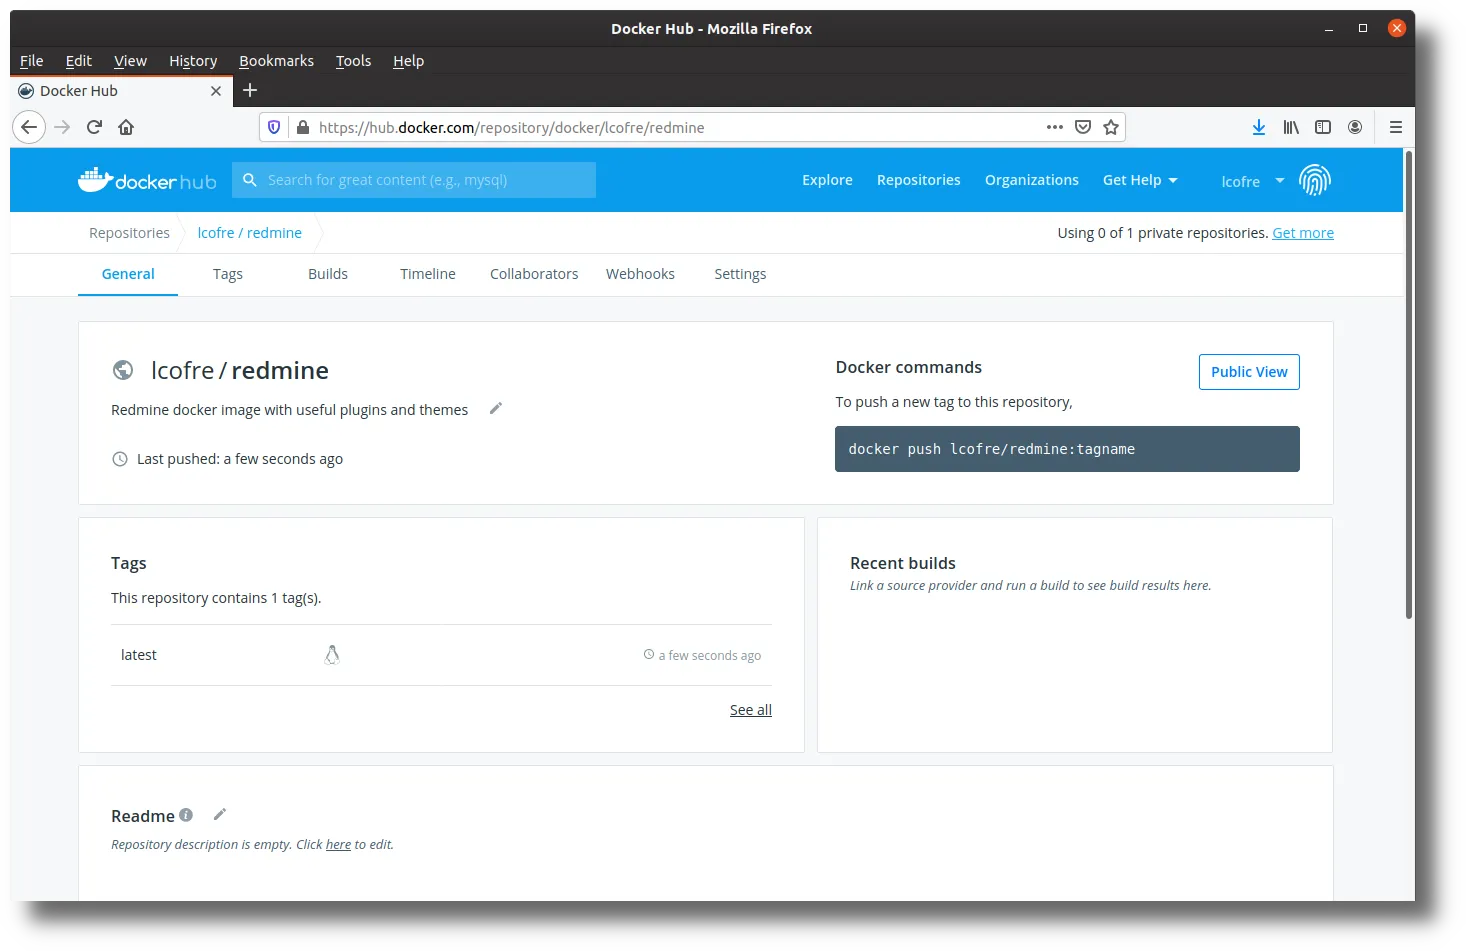Open the Settings tab
Viewport: 1466px width, 951px height.
(740, 274)
